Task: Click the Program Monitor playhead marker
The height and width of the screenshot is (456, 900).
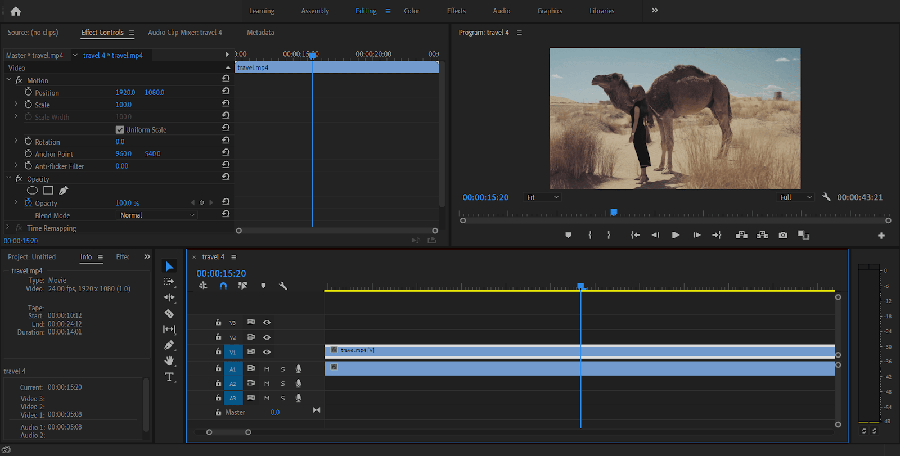Action: point(614,212)
